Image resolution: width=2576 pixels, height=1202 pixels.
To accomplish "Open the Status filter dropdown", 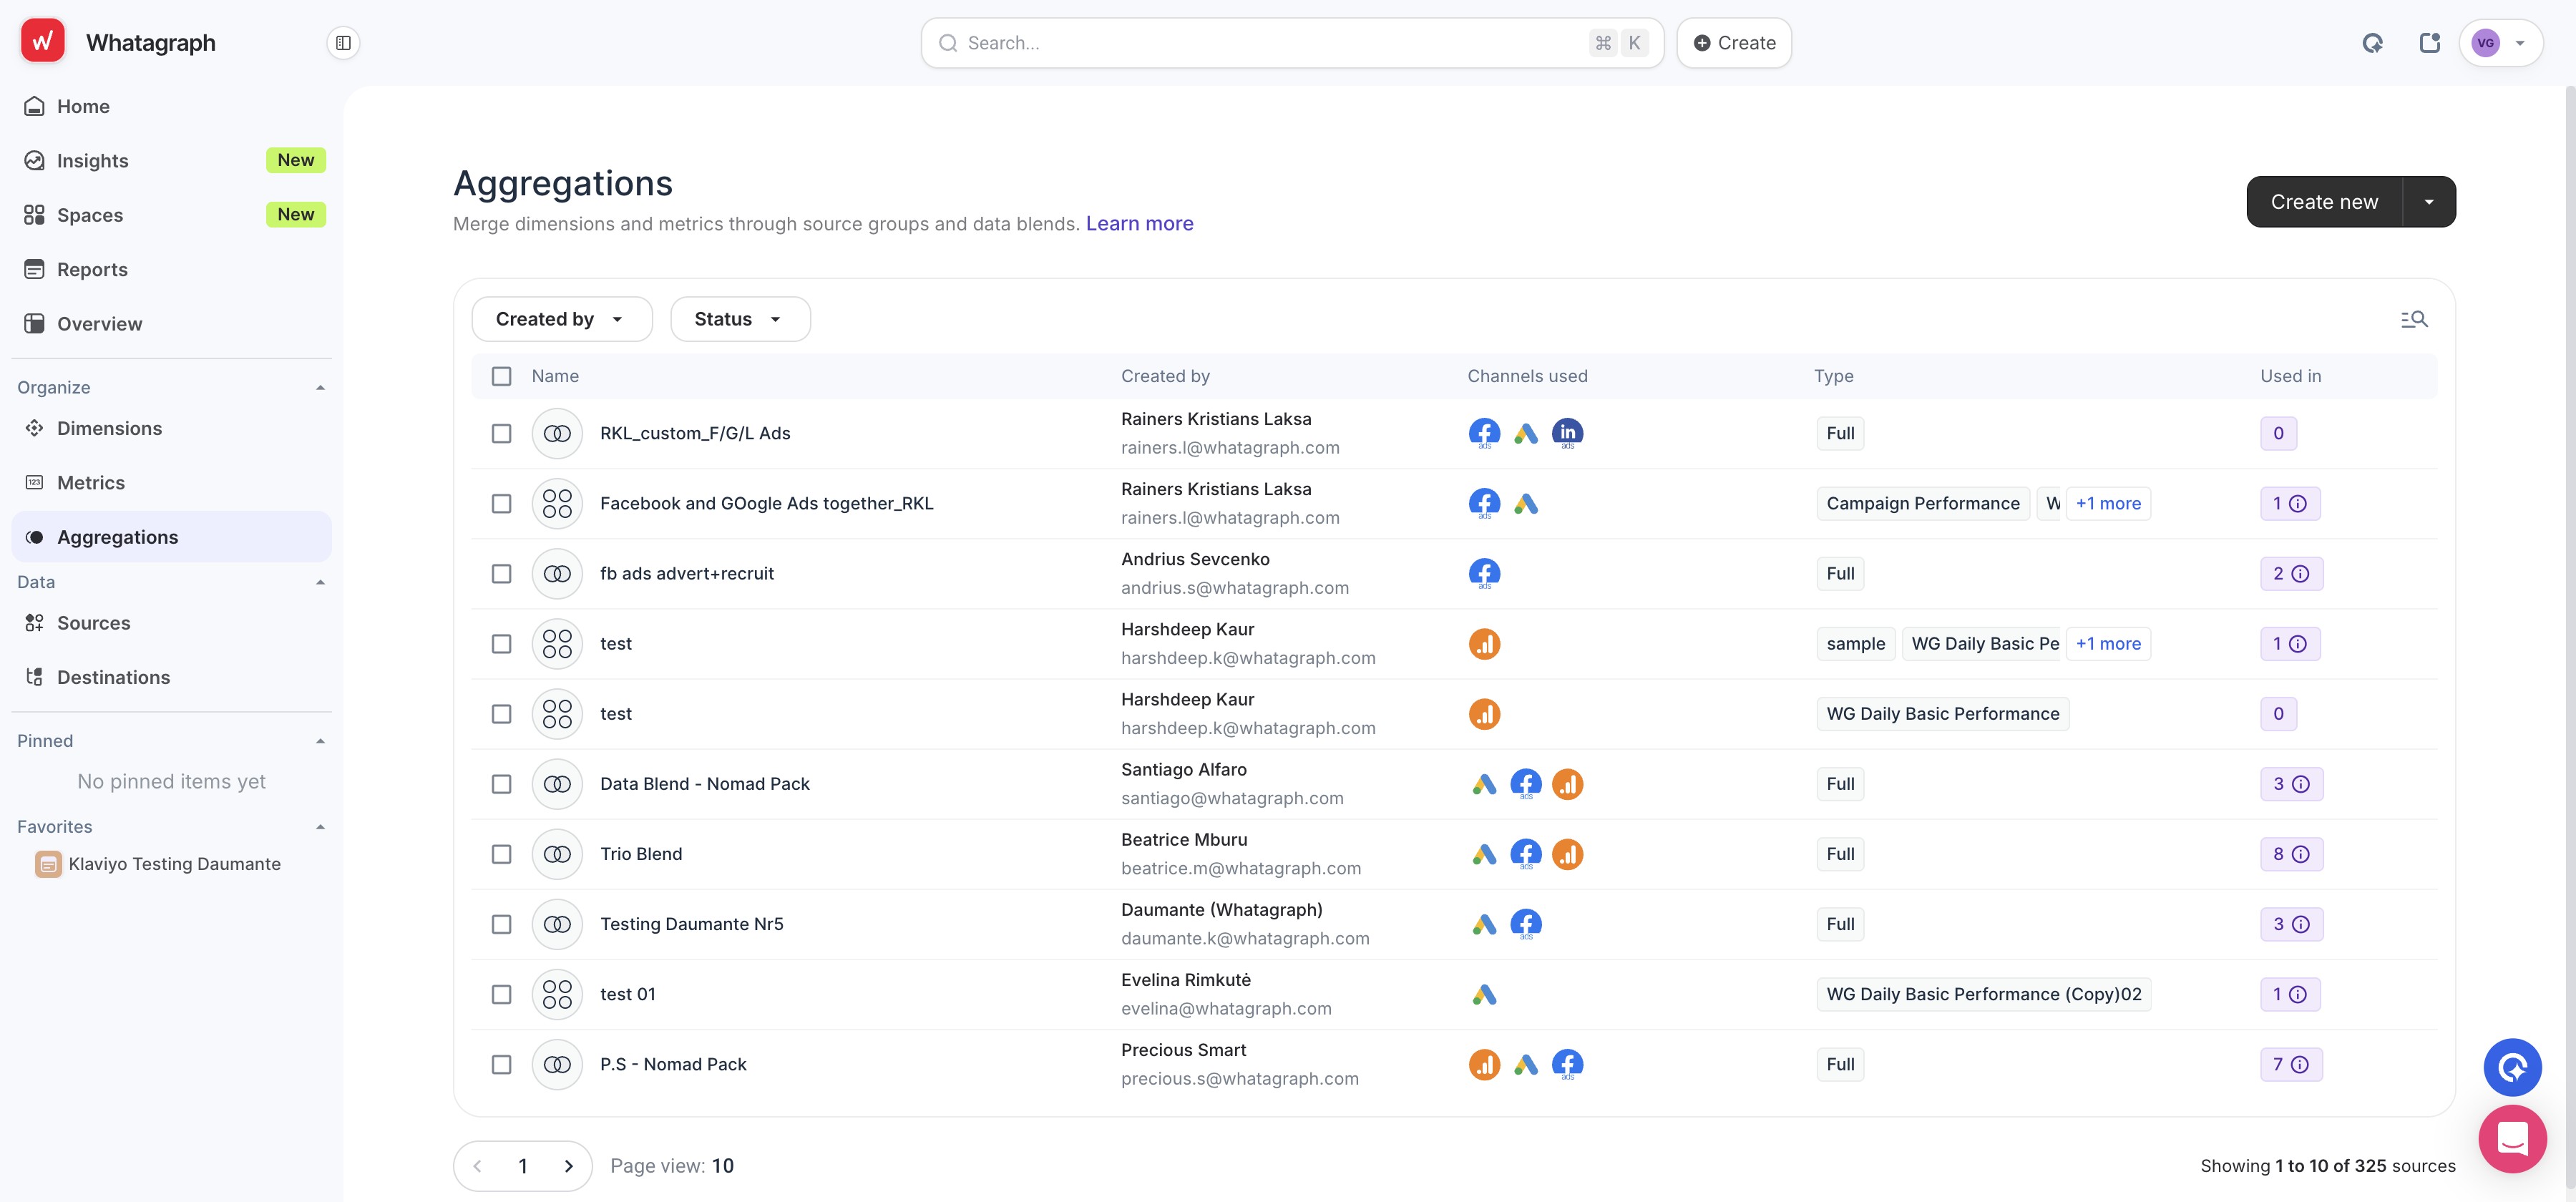I will click(x=740, y=319).
